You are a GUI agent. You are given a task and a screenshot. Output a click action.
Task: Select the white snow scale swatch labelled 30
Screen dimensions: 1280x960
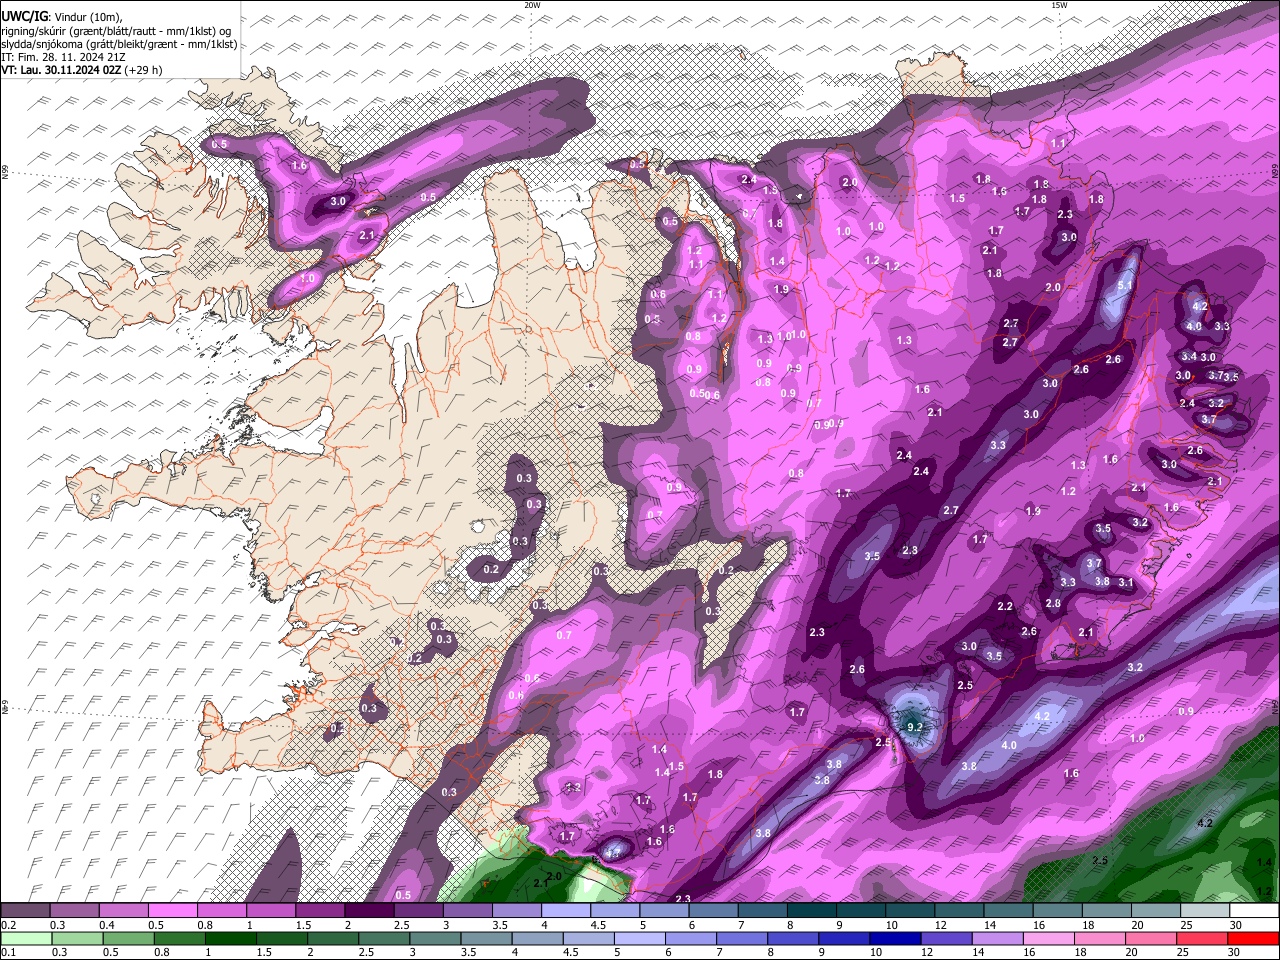pyautogui.click(x=1255, y=910)
